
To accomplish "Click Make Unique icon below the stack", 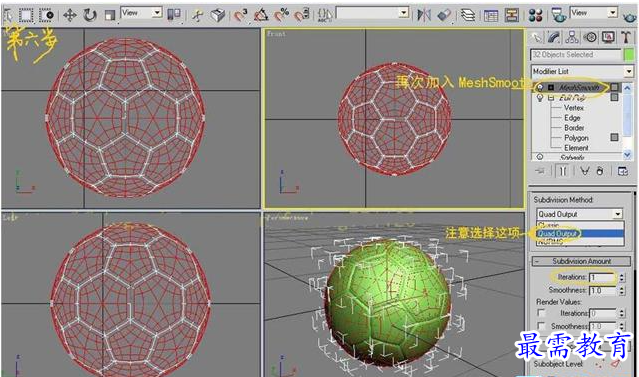I will click(x=585, y=171).
